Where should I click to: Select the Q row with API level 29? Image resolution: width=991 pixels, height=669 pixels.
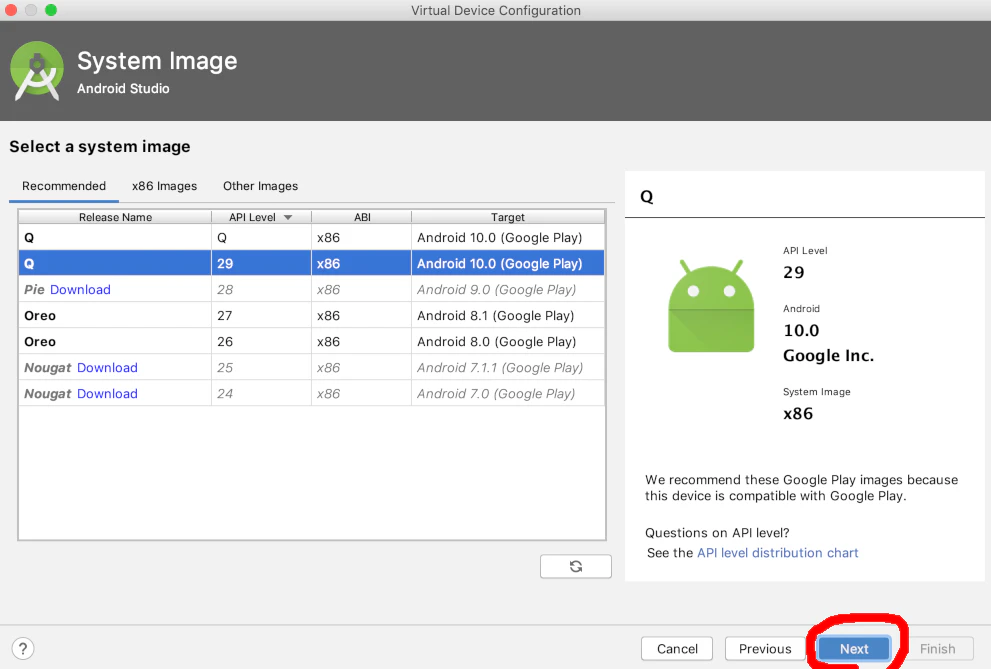point(312,263)
